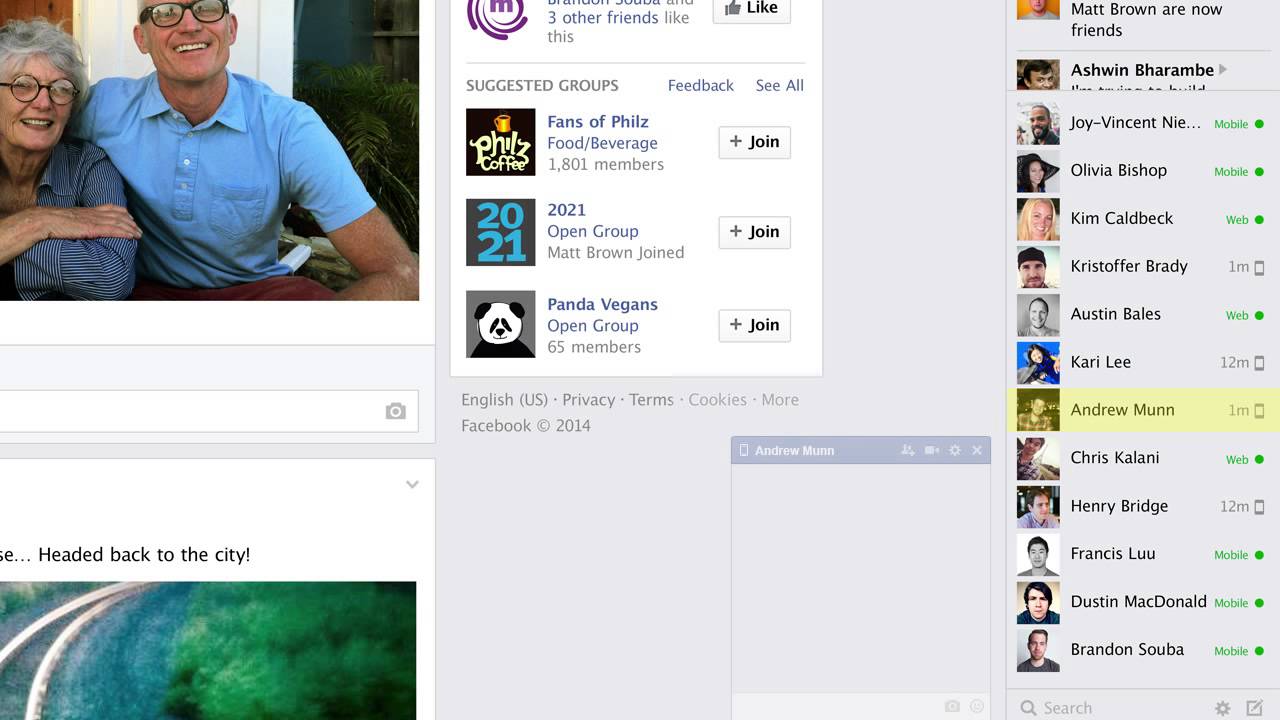
Task: Expand Ashwin Bharambe ticker story arrow
Action: click(x=1223, y=70)
